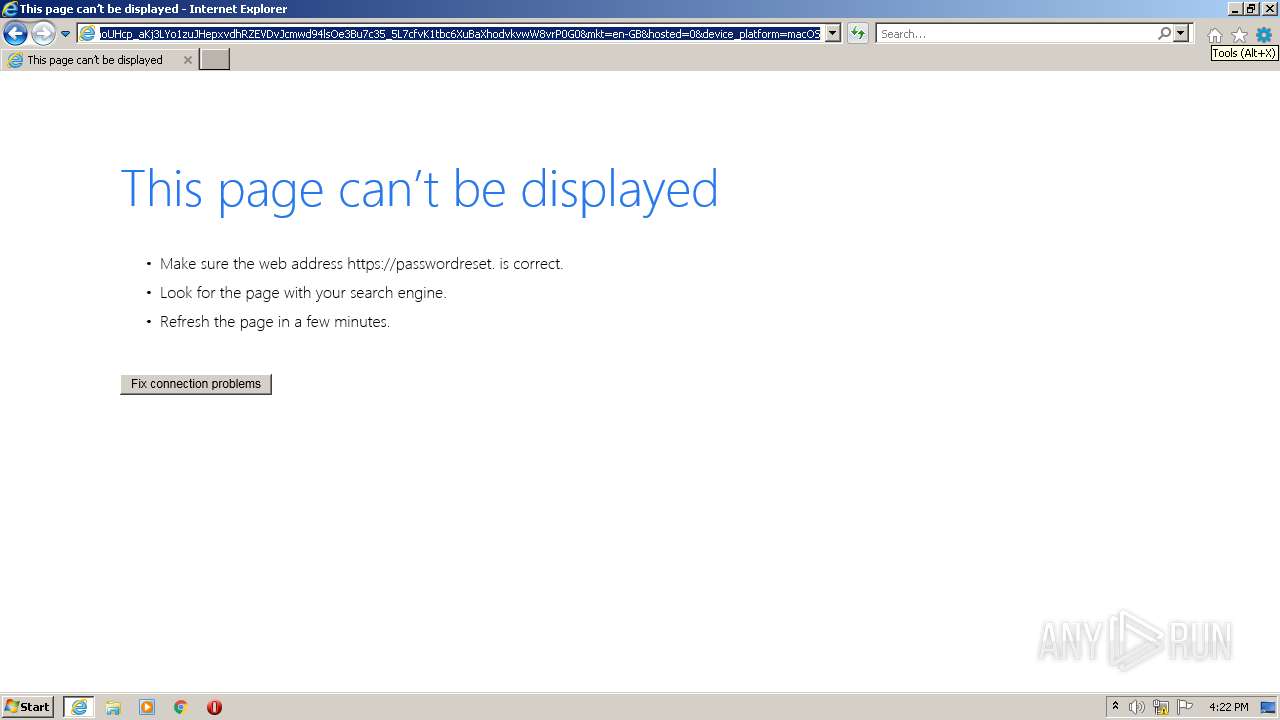The width and height of the screenshot is (1280, 720).
Task: Open the network tray icon
Action: [x=1161, y=707]
